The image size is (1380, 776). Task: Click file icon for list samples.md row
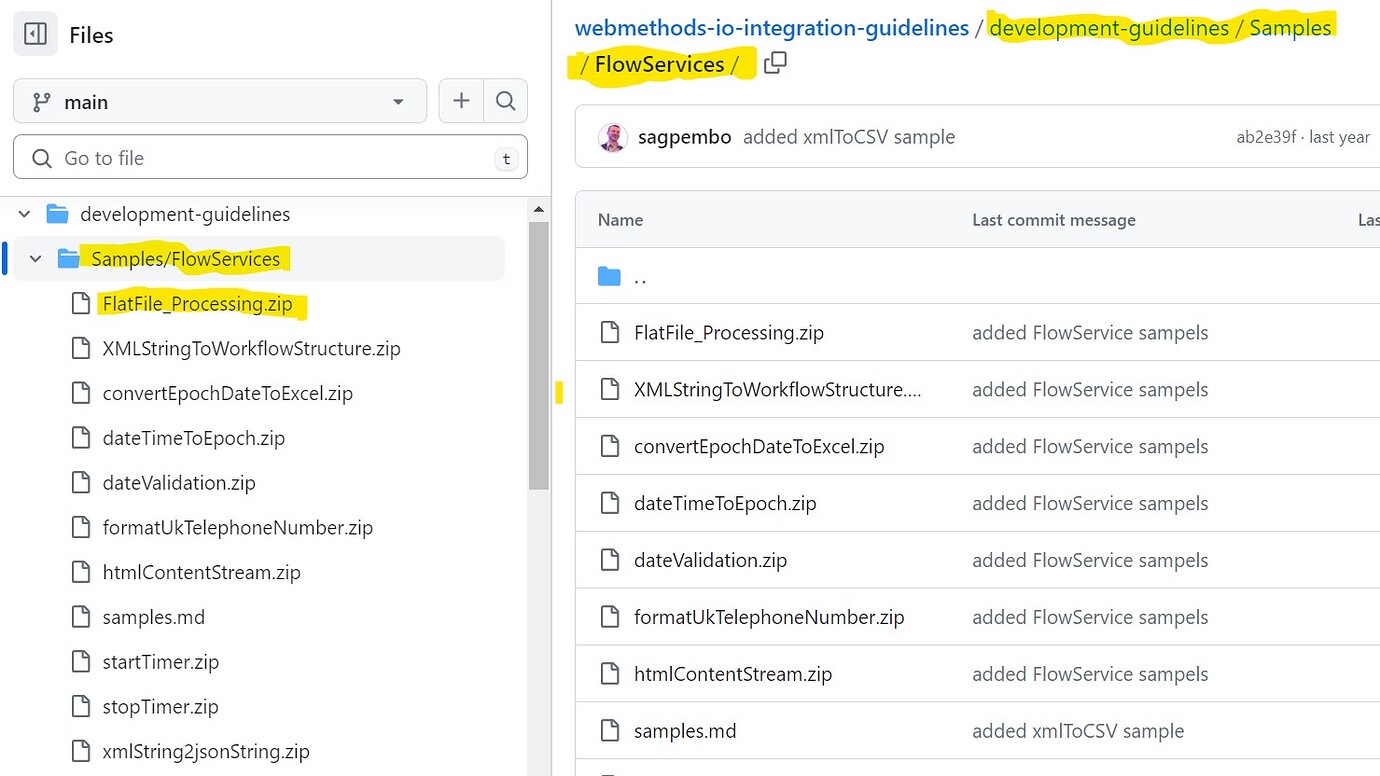pyautogui.click(x=609, y=732)
